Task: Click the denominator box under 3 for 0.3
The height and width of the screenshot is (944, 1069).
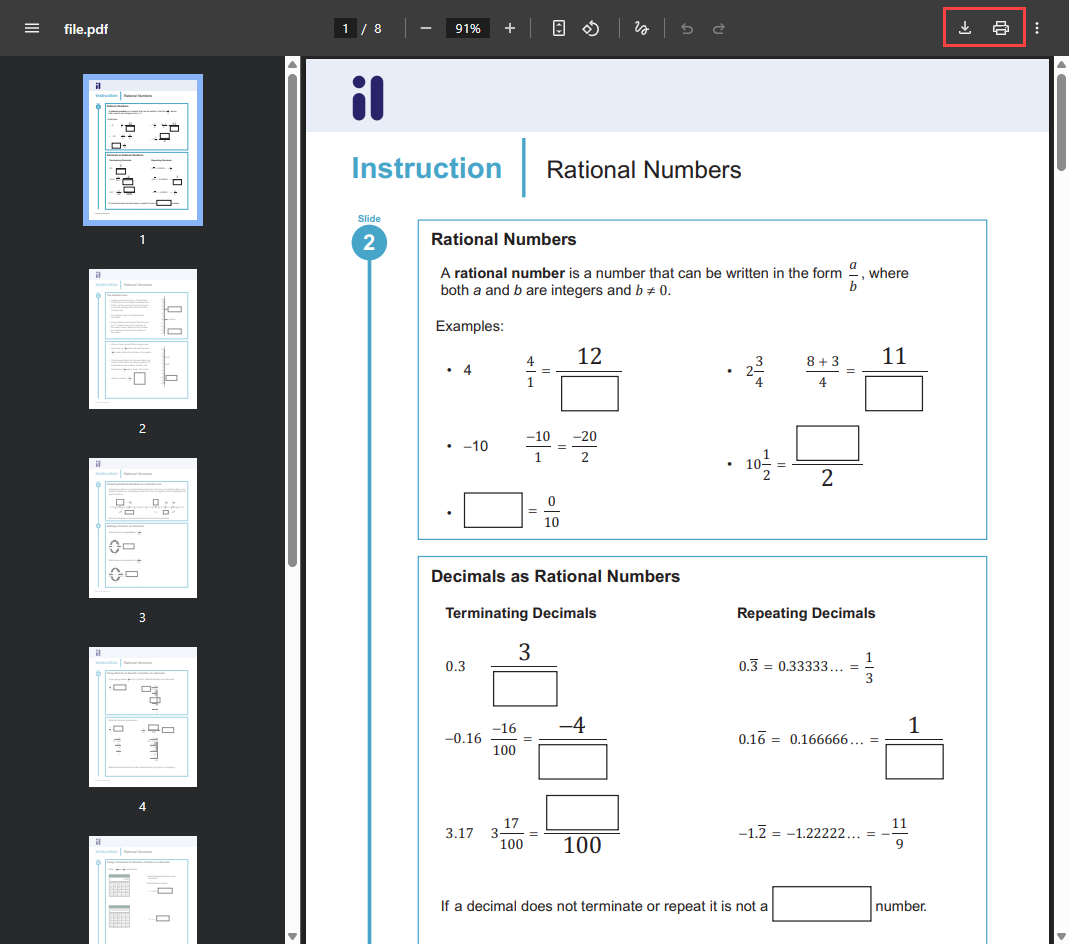Action: coord(525,688)
